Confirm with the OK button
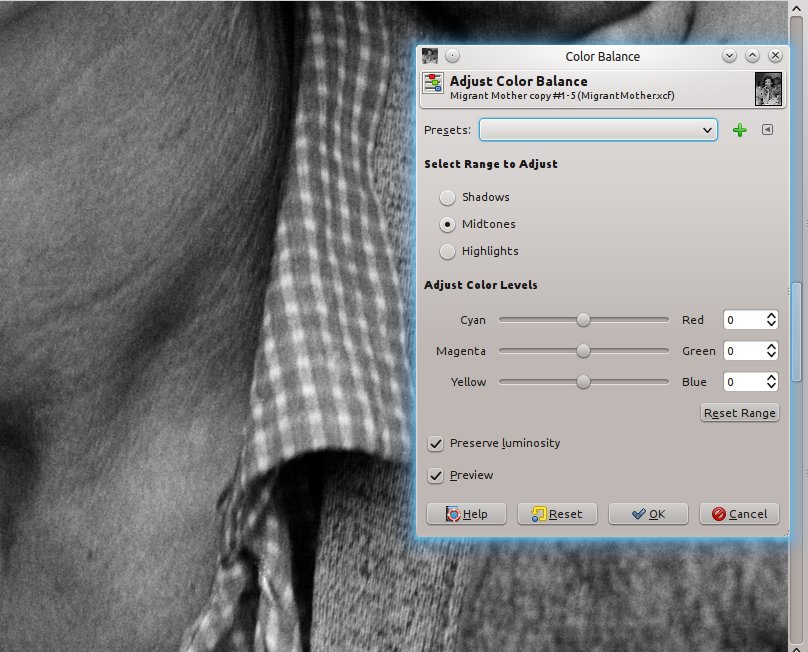This screenshot has height=652, width=808. point(648,514)
